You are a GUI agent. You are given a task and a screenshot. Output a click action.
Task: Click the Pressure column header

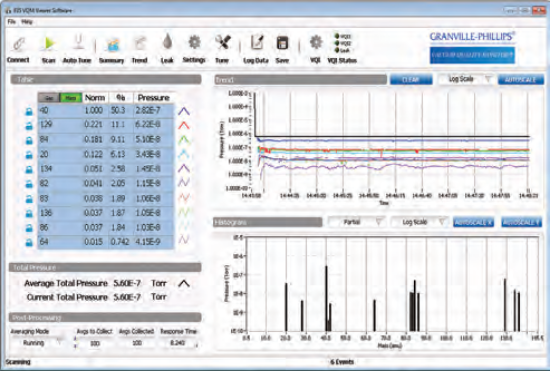click(154, 98)
